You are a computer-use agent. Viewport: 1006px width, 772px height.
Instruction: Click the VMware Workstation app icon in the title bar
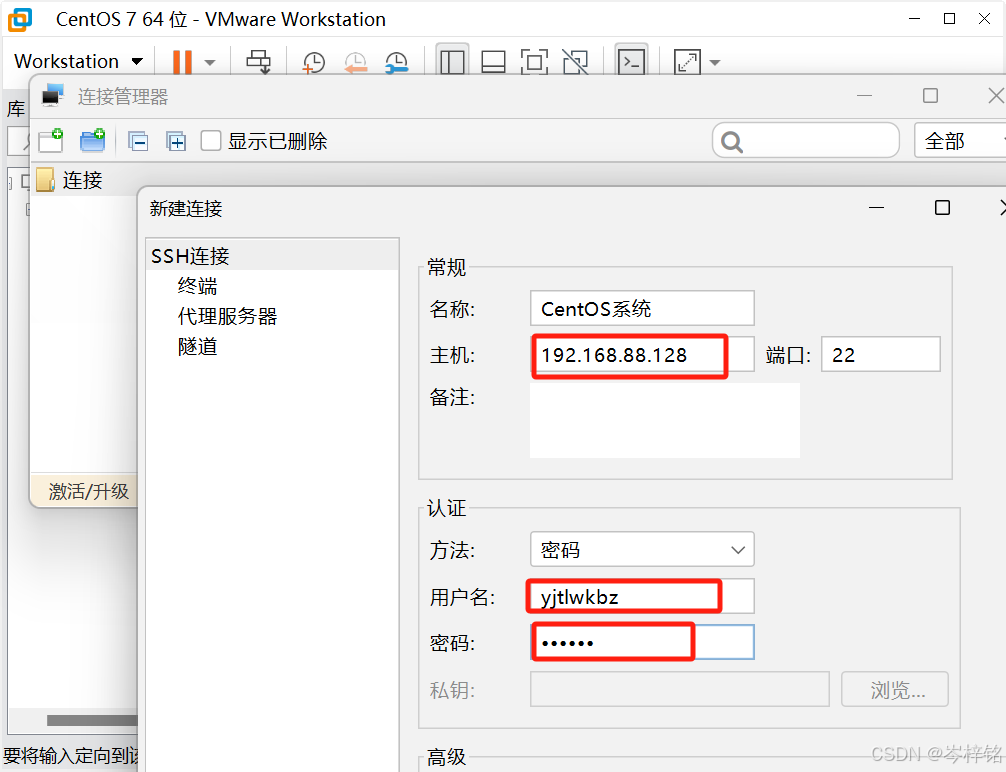coord(20,19)
